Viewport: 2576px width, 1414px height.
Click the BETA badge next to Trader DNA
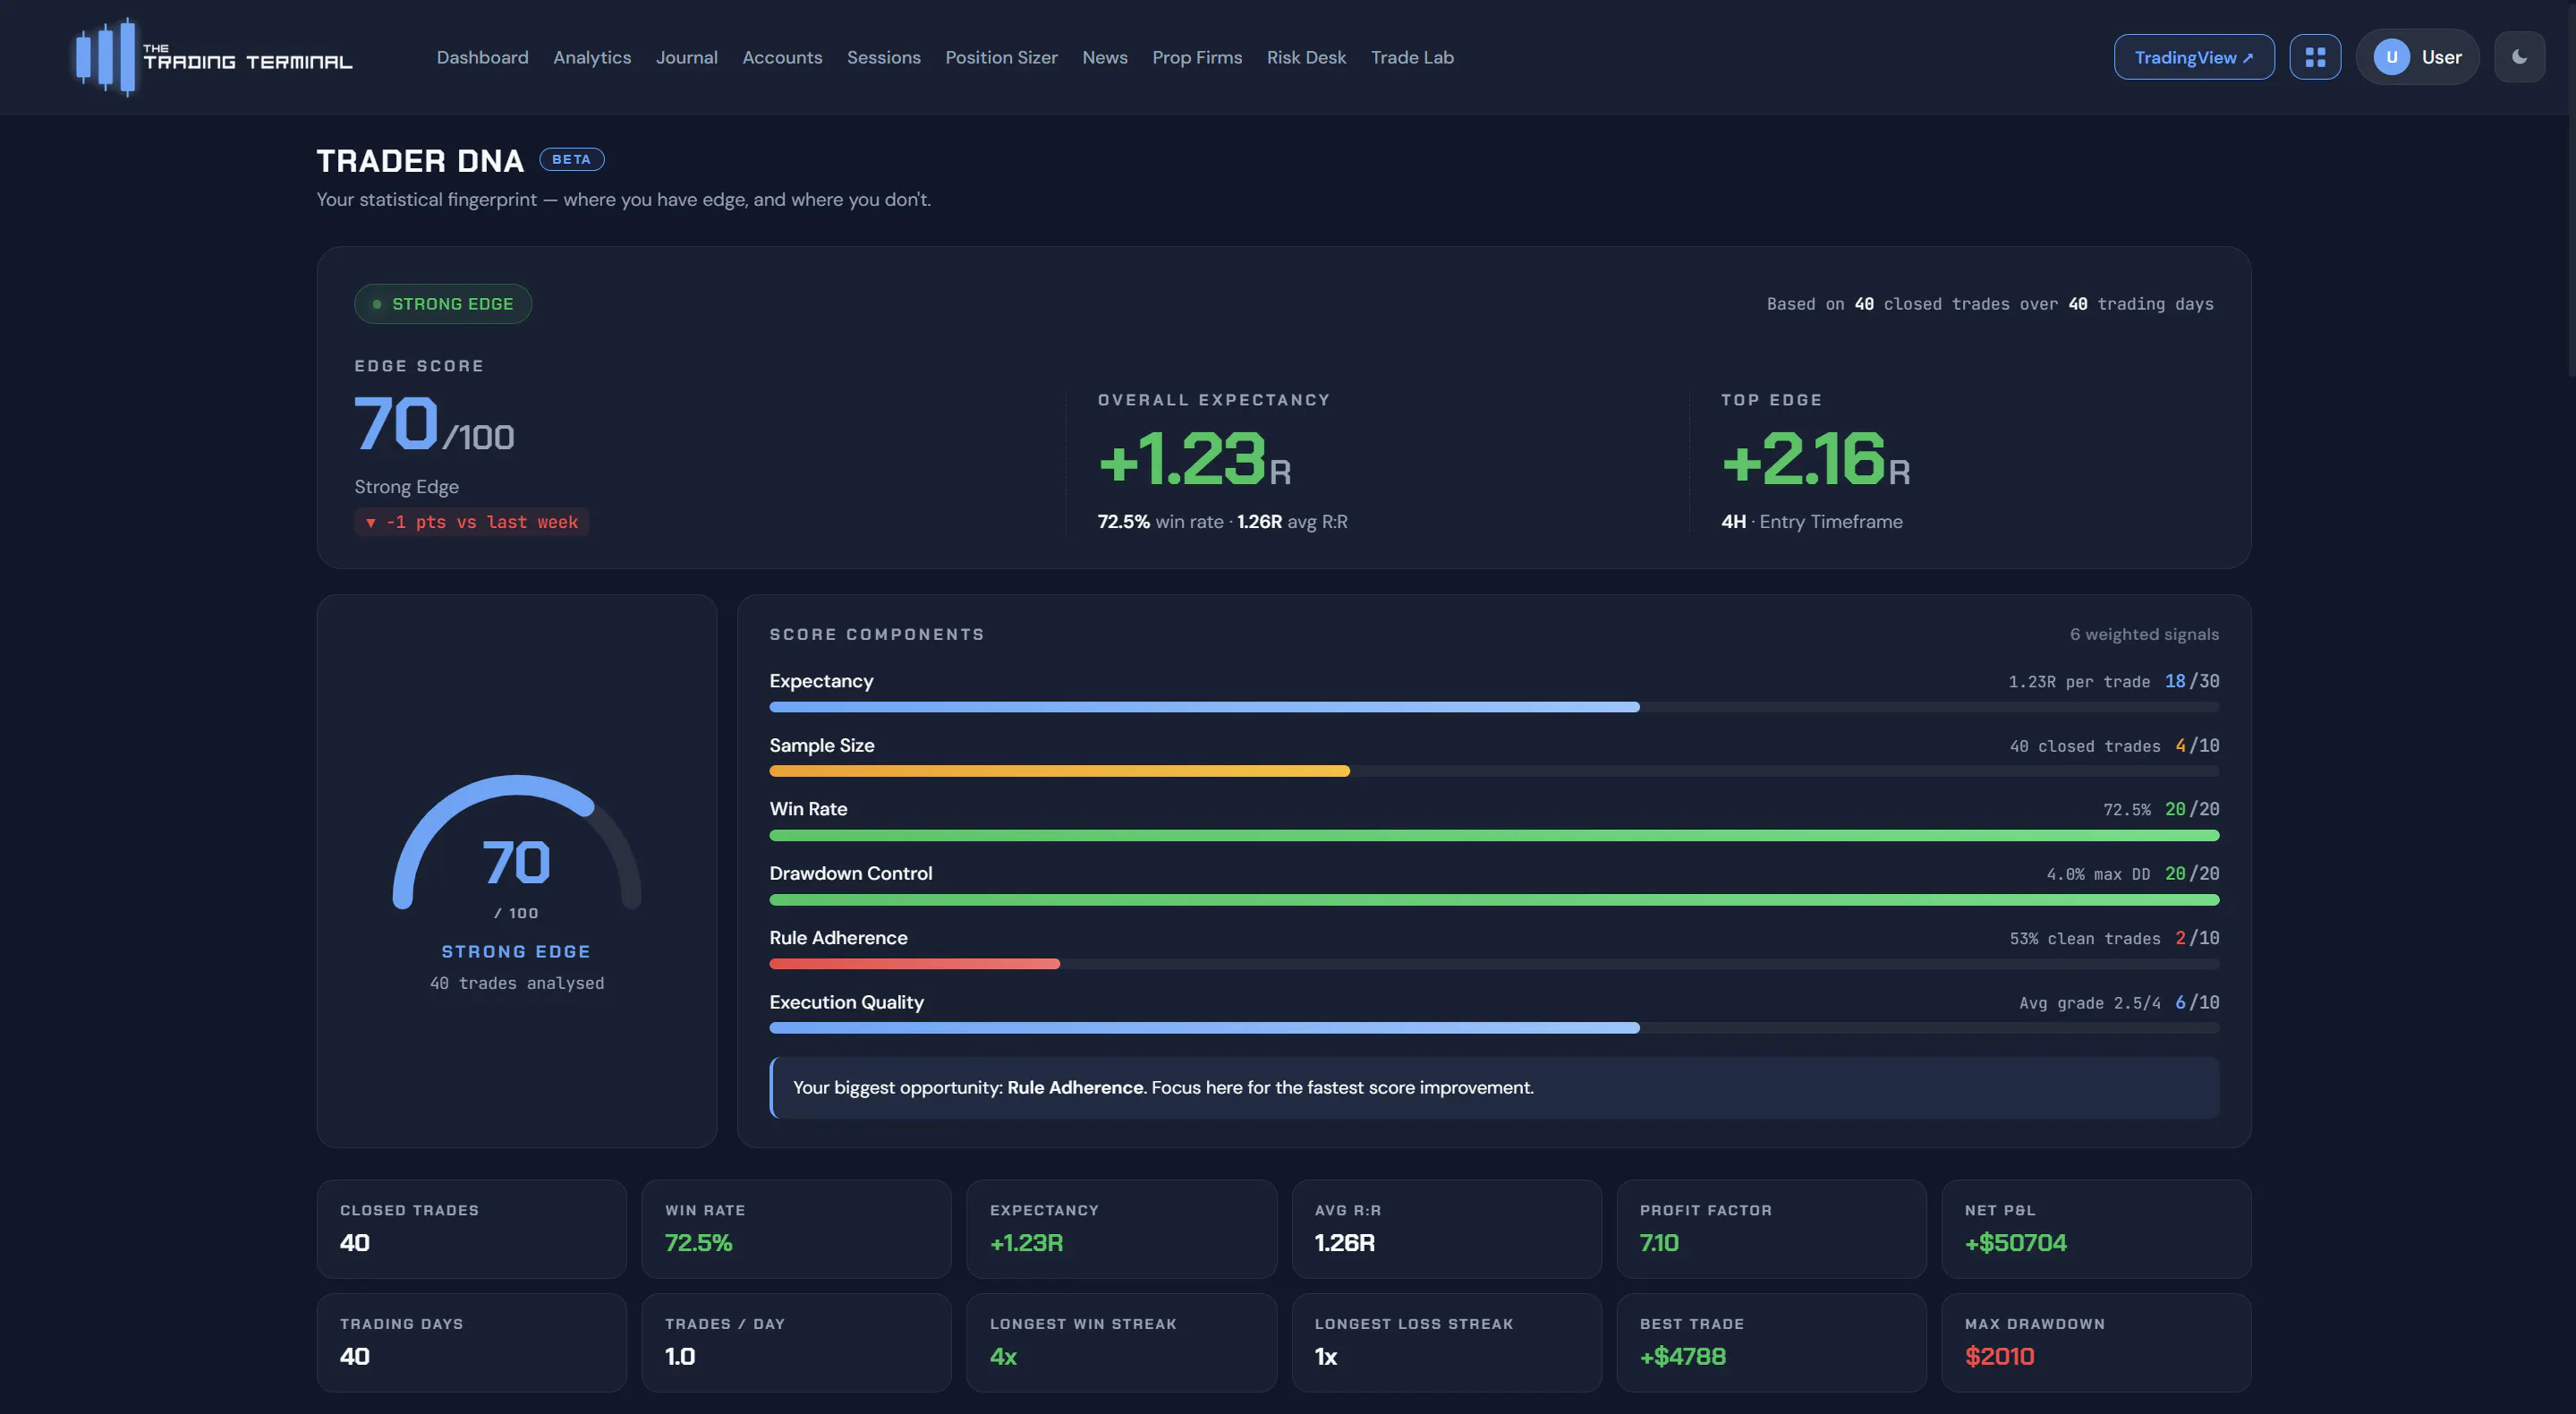[x=571, y=159]
